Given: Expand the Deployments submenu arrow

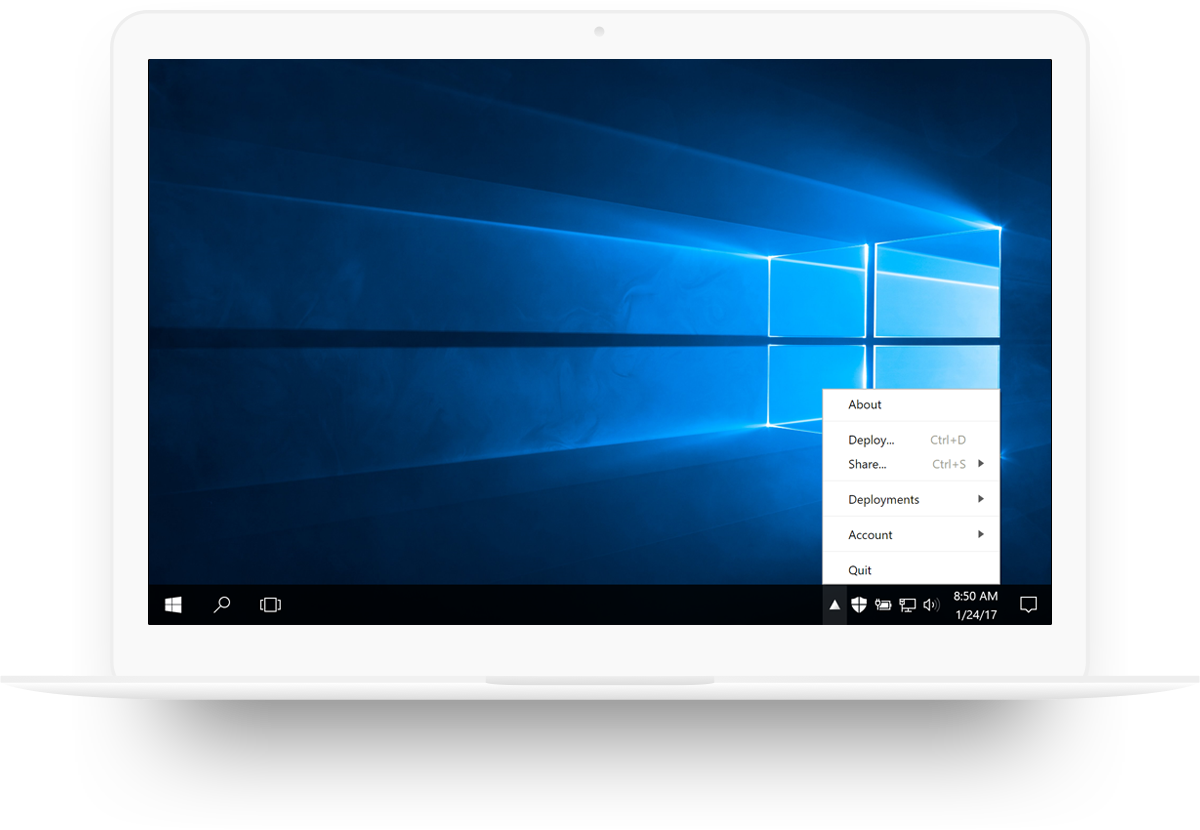Looking at the screenshot, I should coord(981,498).
